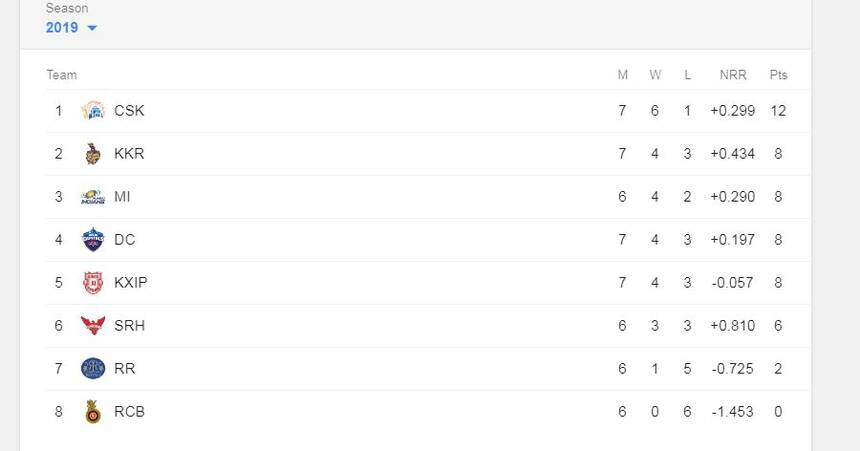This screenshot has width=860, height=451.
Task: Select the RCB team name
Action: 129,412
